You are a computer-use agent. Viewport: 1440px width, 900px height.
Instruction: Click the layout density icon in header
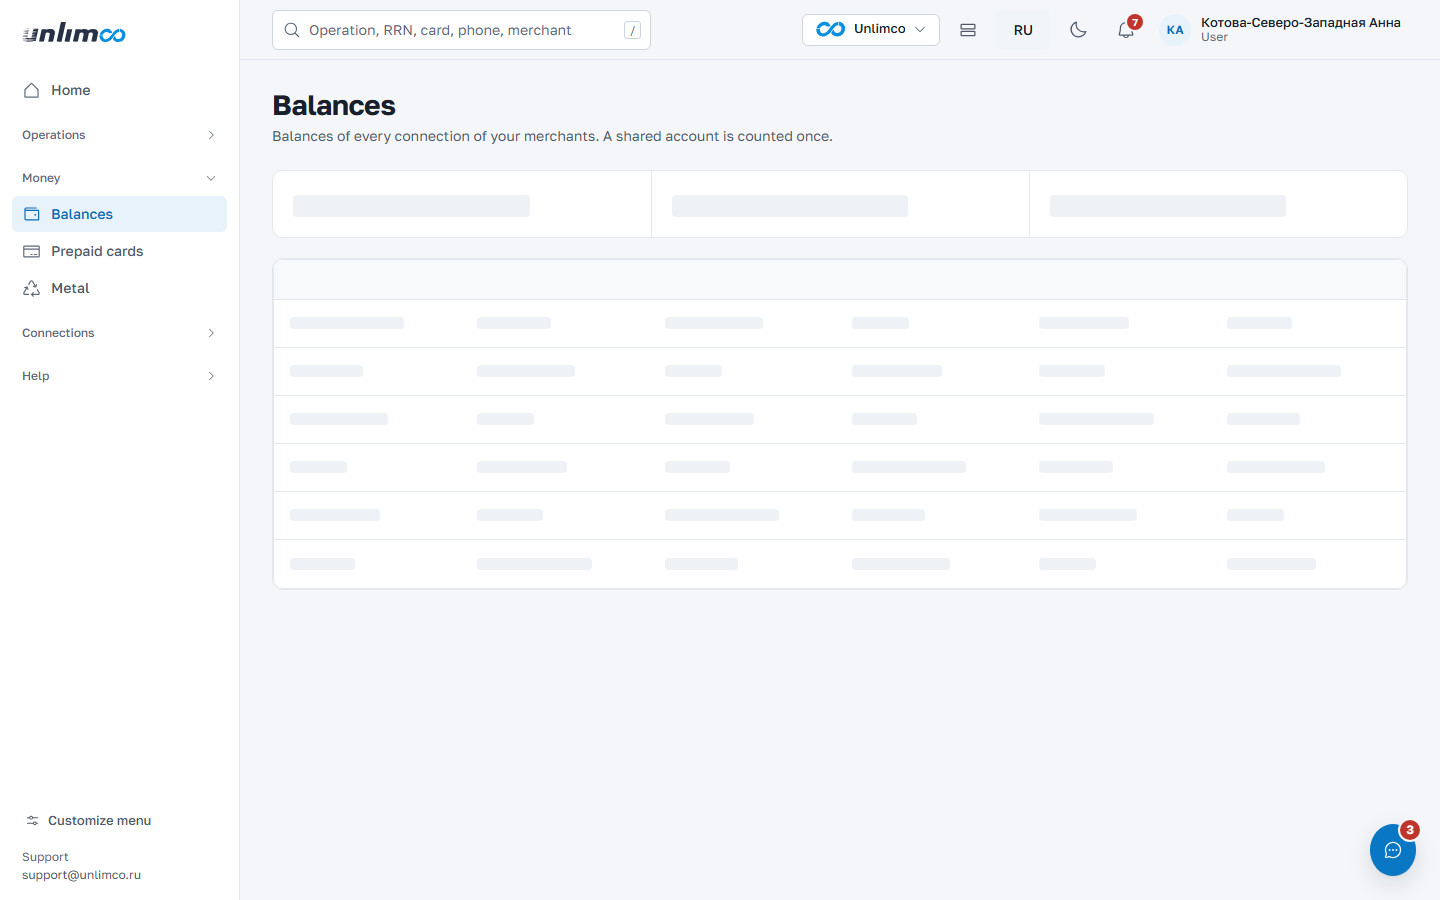(968, 30)
